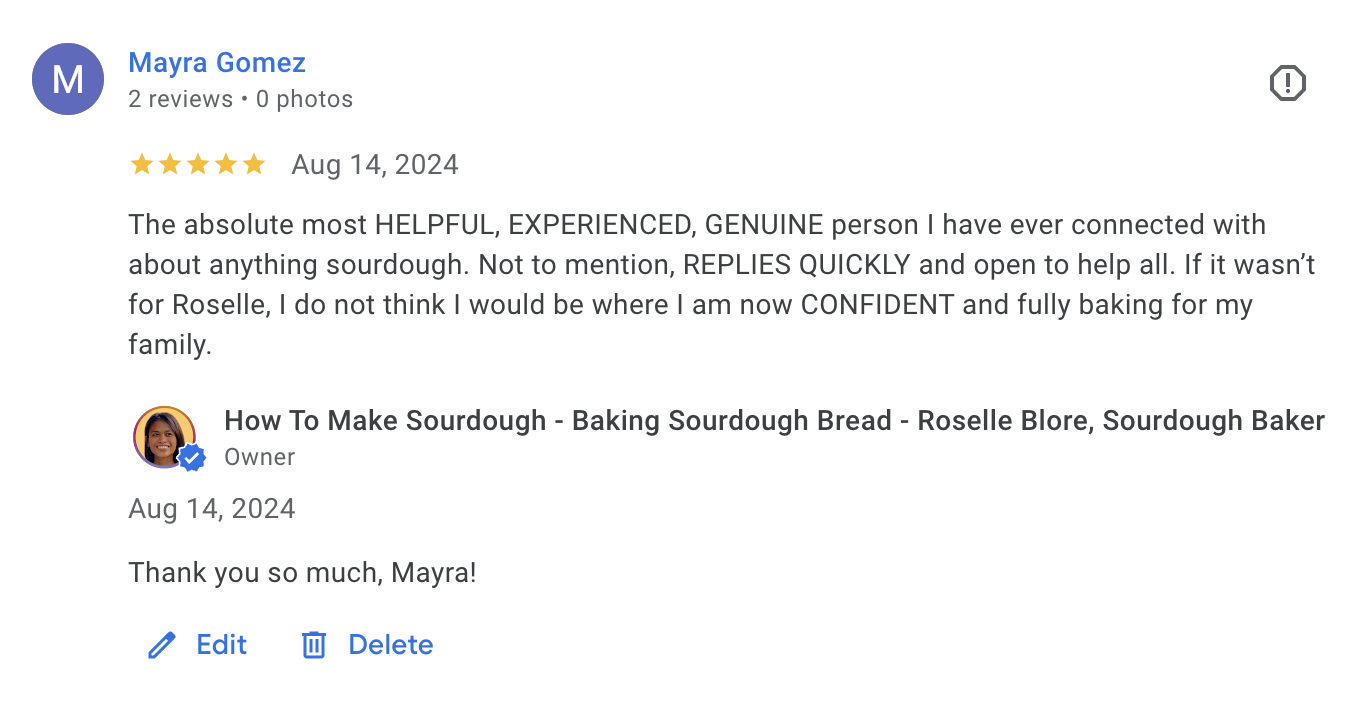Click the middle star of the rating

[x=198, y=164]
